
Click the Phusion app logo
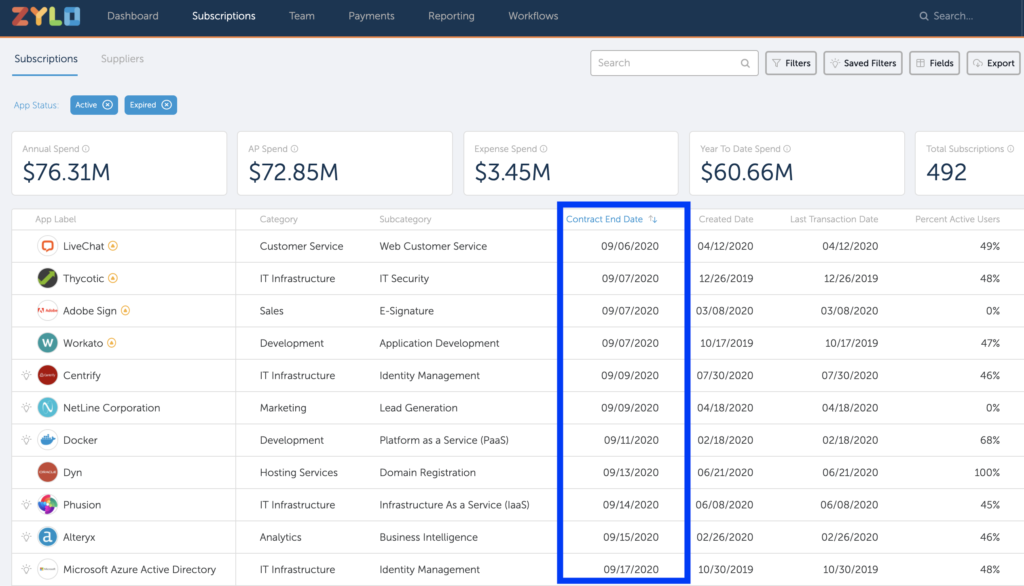tap(47, 504)
